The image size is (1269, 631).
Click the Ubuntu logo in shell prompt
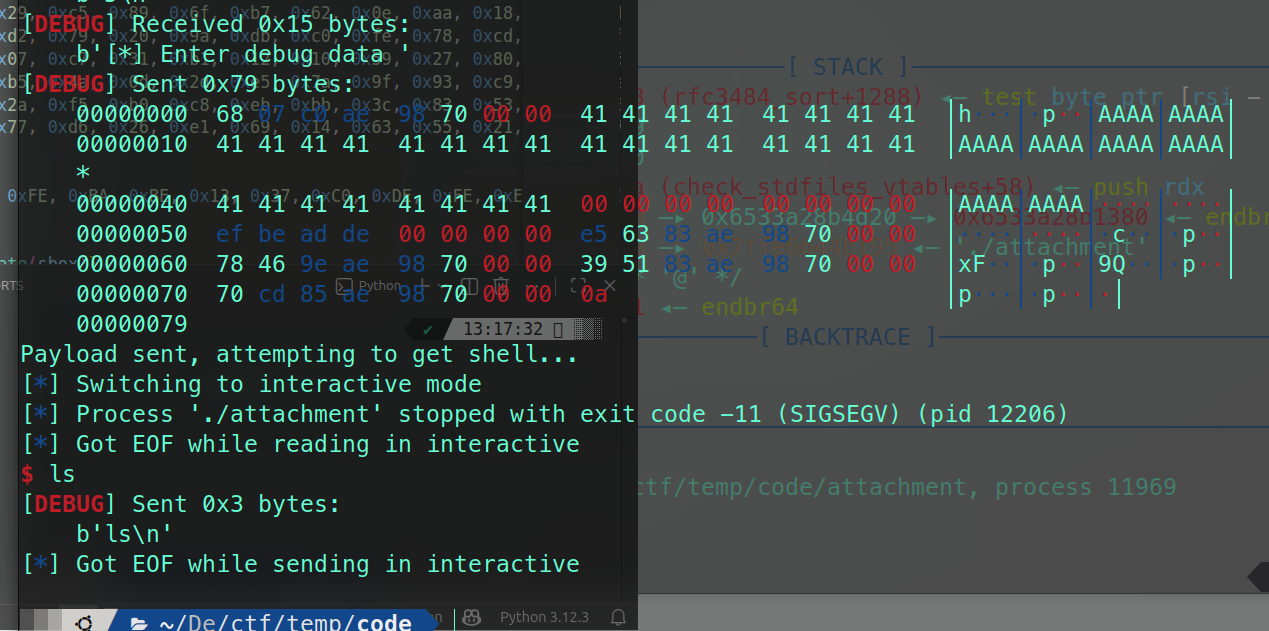pyautogui.click(x=84, y=622)
